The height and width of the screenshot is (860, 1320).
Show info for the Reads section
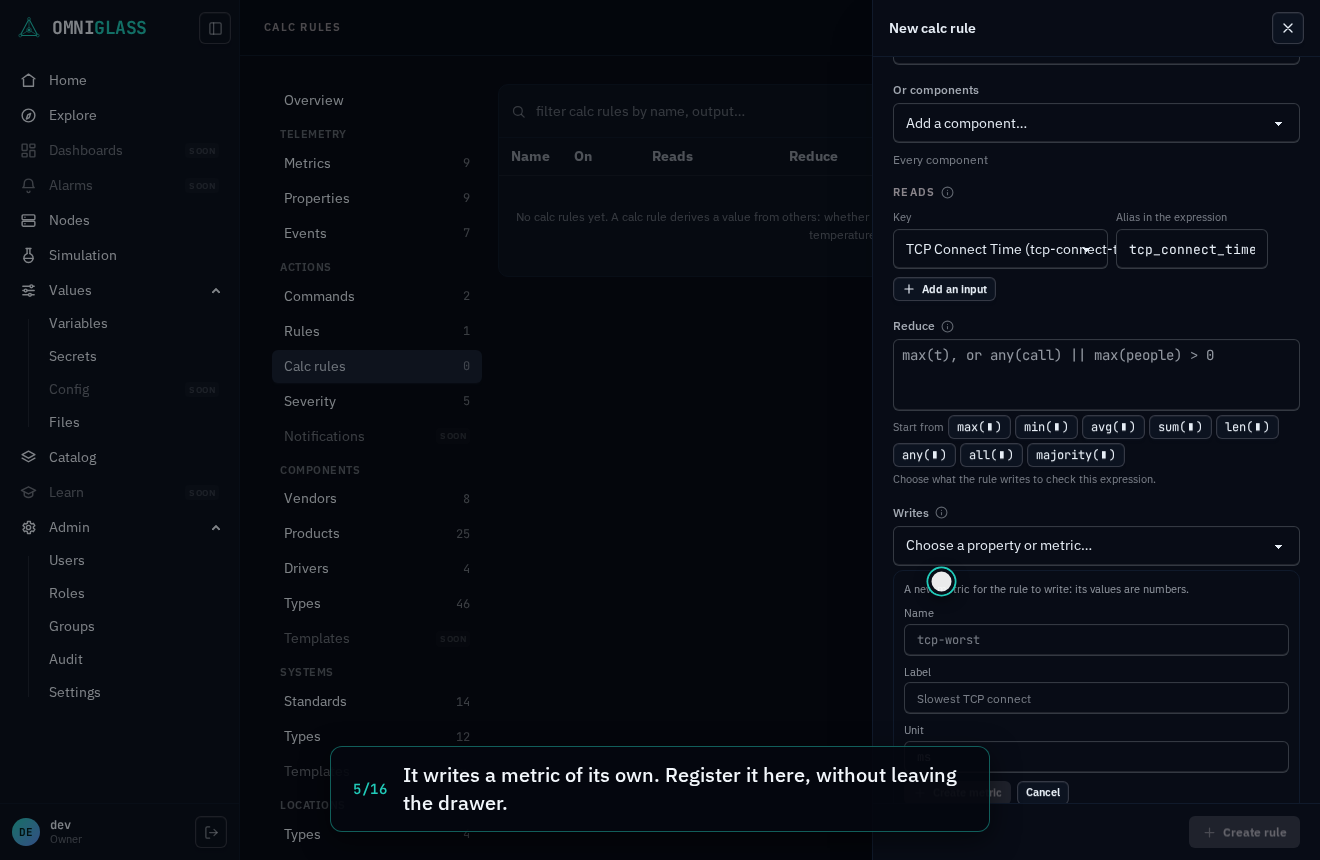pyautogui.click(x=948, y=192)
